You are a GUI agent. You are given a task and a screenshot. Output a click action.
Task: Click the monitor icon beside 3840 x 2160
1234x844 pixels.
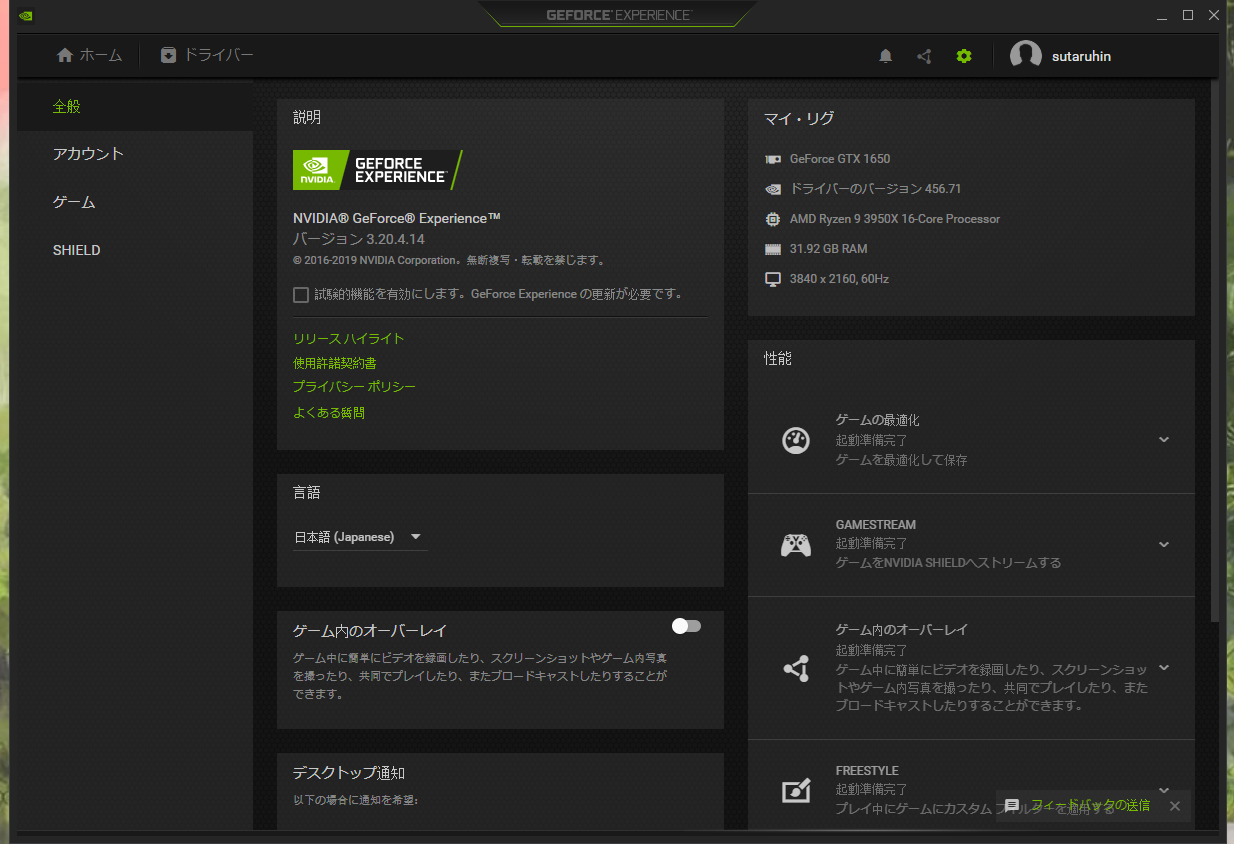pos(772,279)
